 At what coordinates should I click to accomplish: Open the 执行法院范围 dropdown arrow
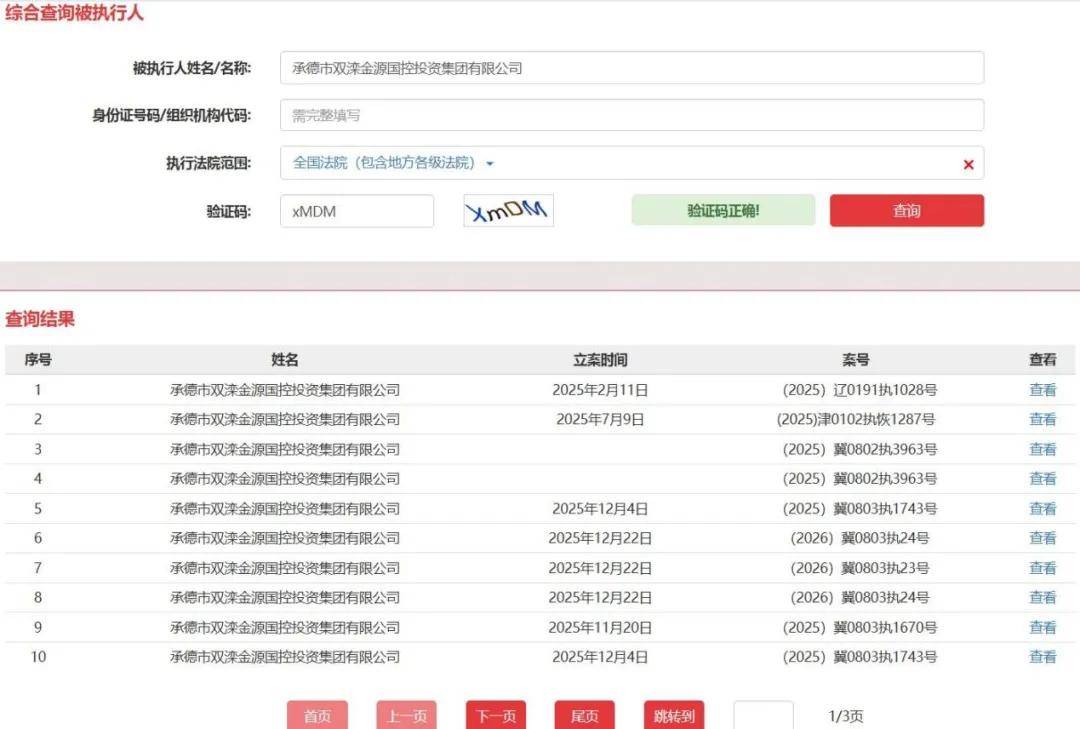[490, 163]
